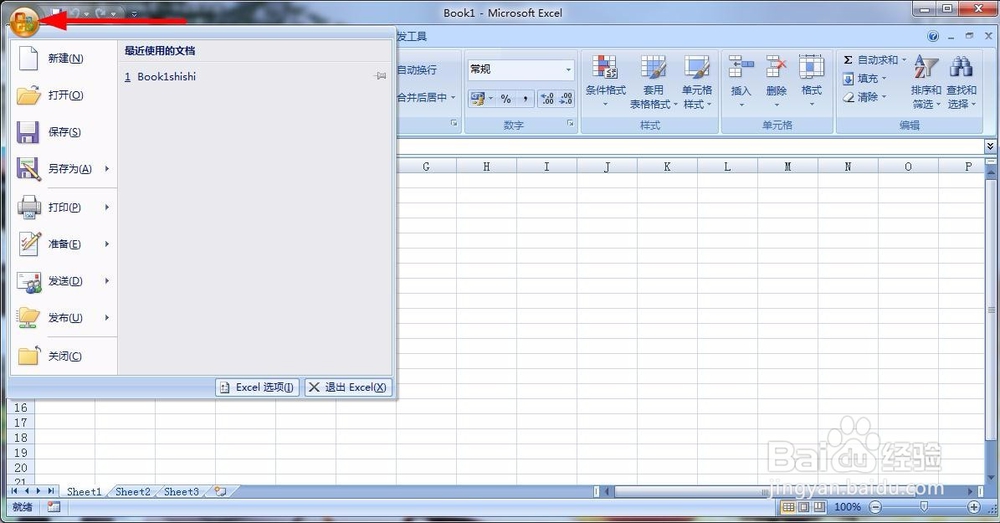The image size is (1000, 523).
Task: Zoom out with minus button
Action: 876,507
